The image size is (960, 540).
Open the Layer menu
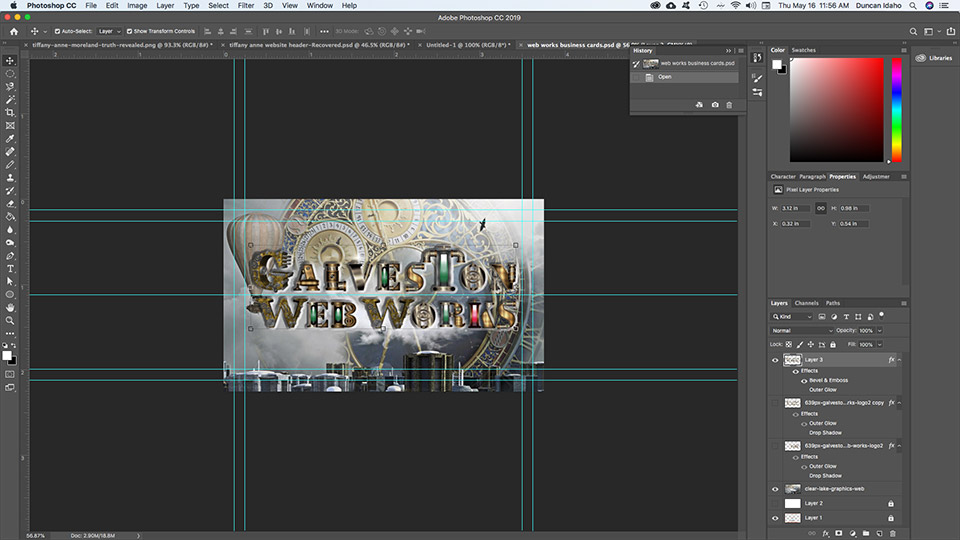(x=165, y=6)
